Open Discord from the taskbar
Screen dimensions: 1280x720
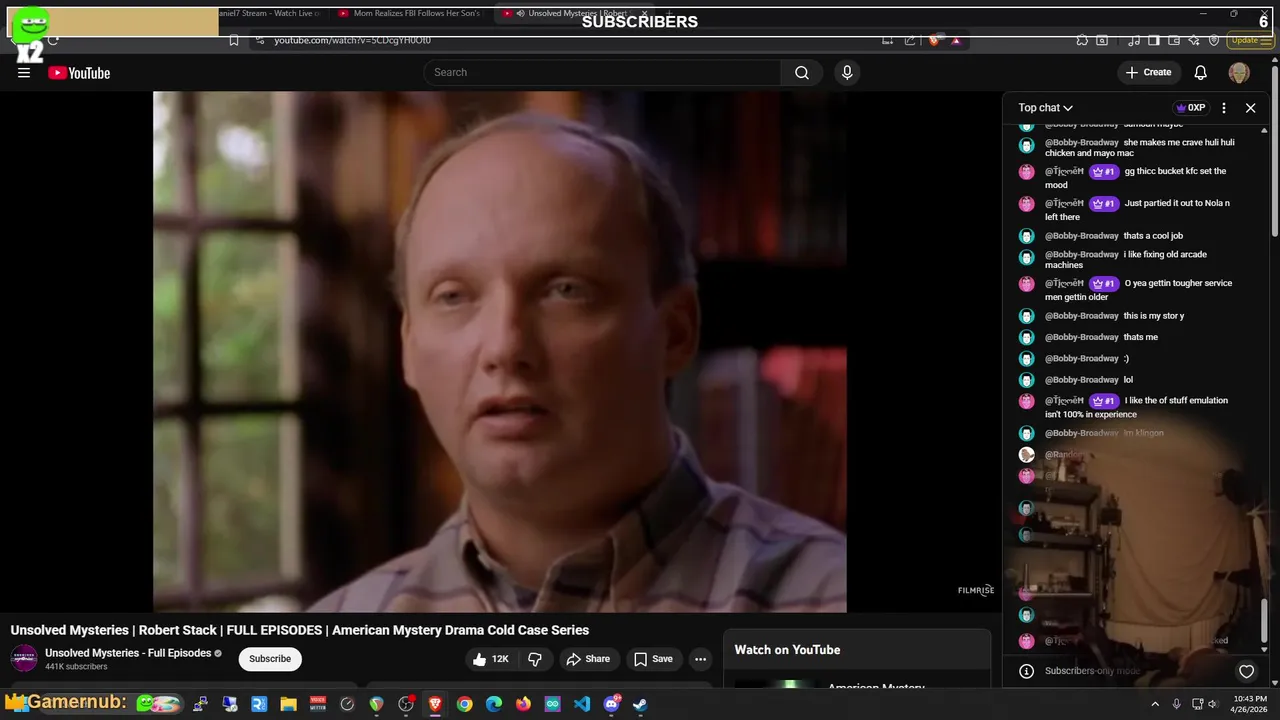(x=611, y=704)
